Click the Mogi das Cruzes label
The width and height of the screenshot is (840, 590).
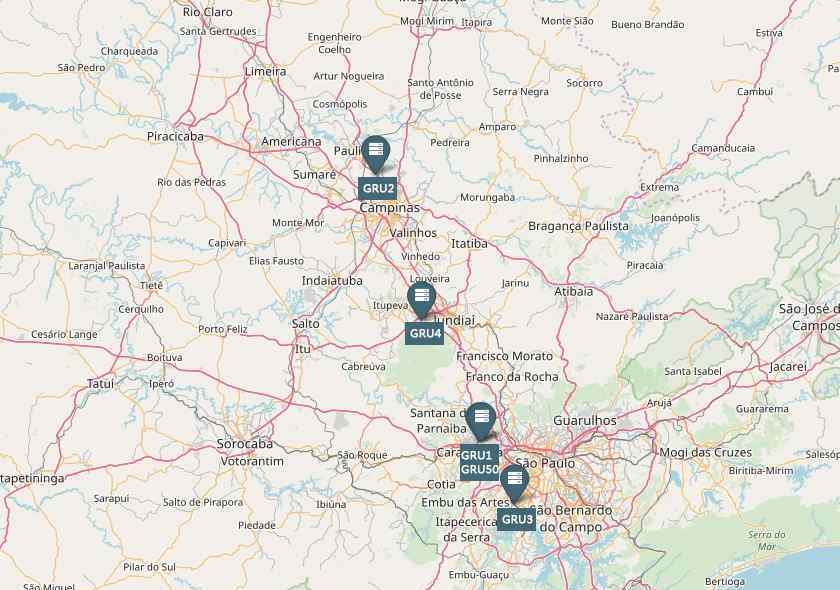[705, 453]
